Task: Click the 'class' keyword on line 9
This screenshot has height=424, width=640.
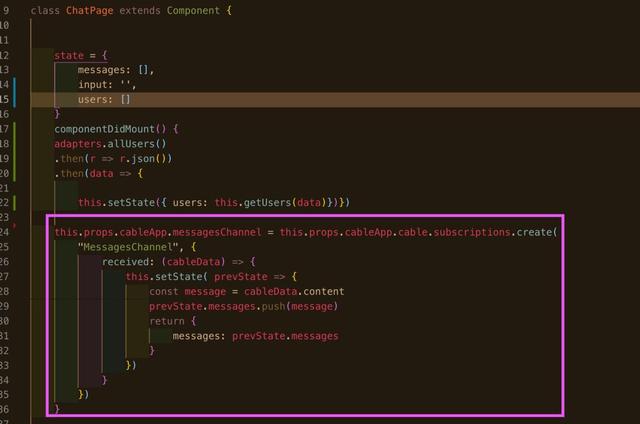Action: click(45, 11)
